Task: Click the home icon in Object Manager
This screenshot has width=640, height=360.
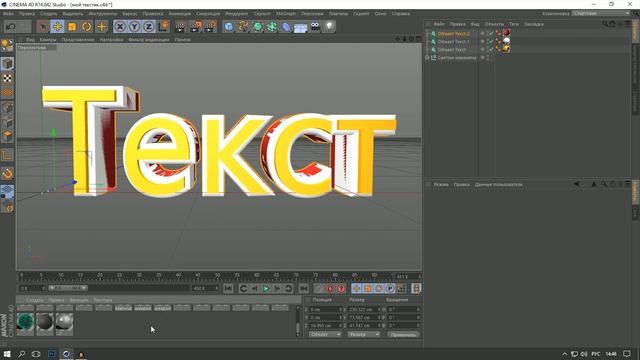Action: point(612,24)
